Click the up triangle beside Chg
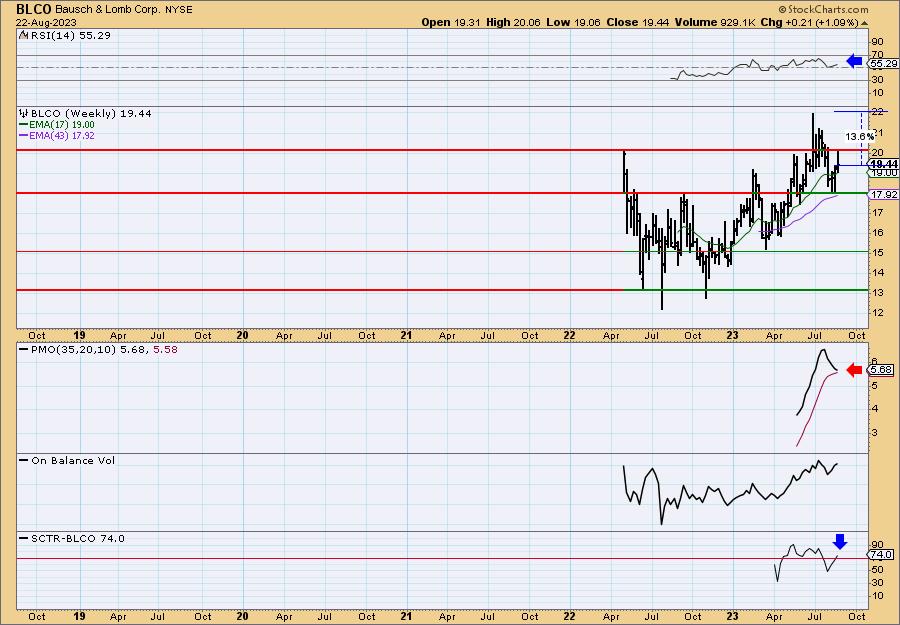Image resolution: width=900 pixels, height=625 pixels. click(864, 23)
